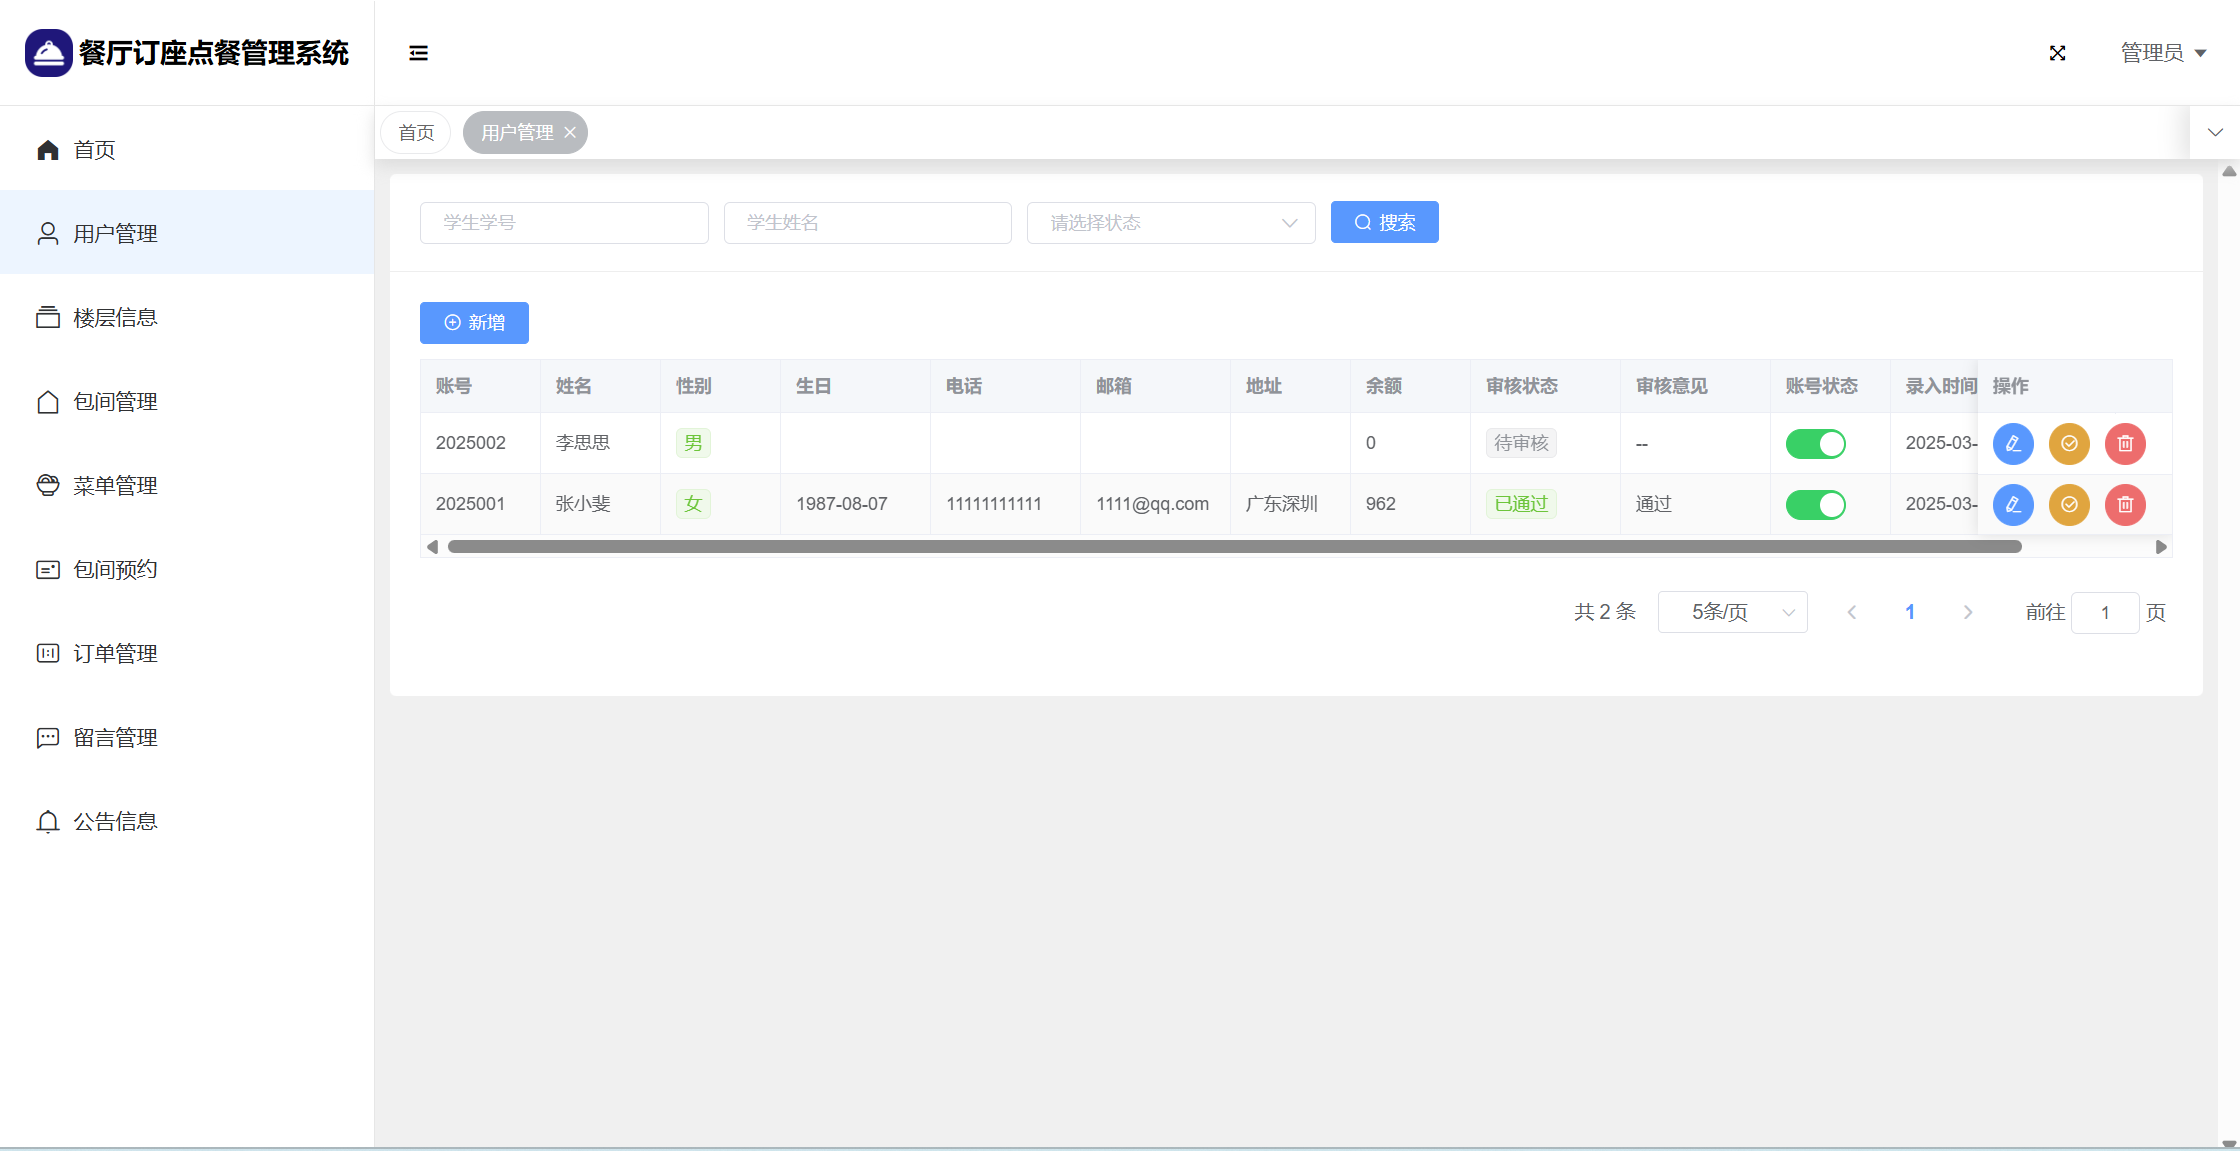Open the 请选择状态 dropdown

point(1170,223)
